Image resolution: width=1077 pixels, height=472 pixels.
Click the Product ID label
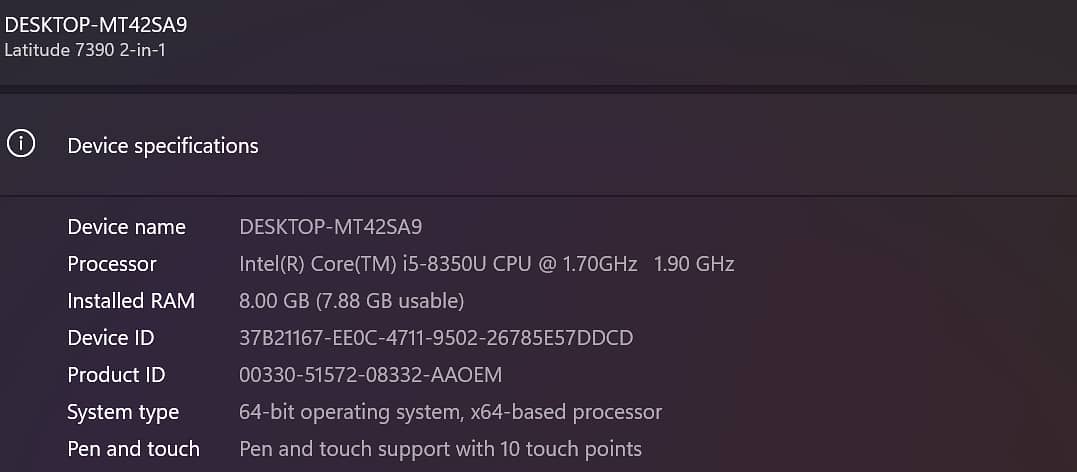116,375
